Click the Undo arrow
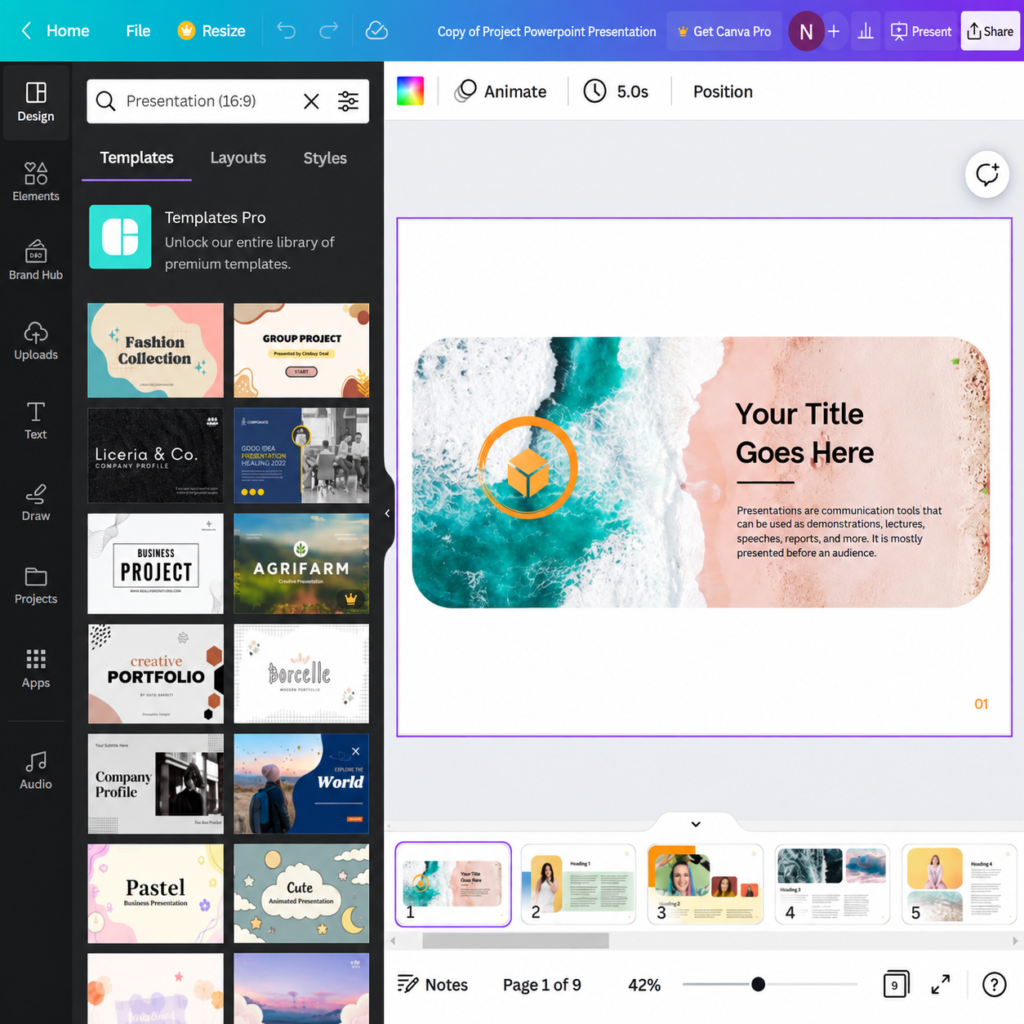The image size is (1024, 1024). coord(286,31)
